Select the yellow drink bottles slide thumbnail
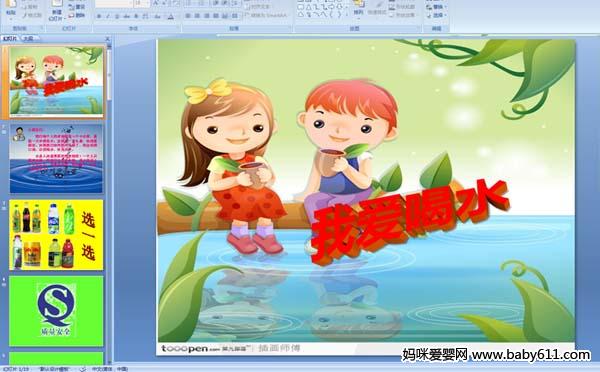600x372 pixels. [56, 235]
